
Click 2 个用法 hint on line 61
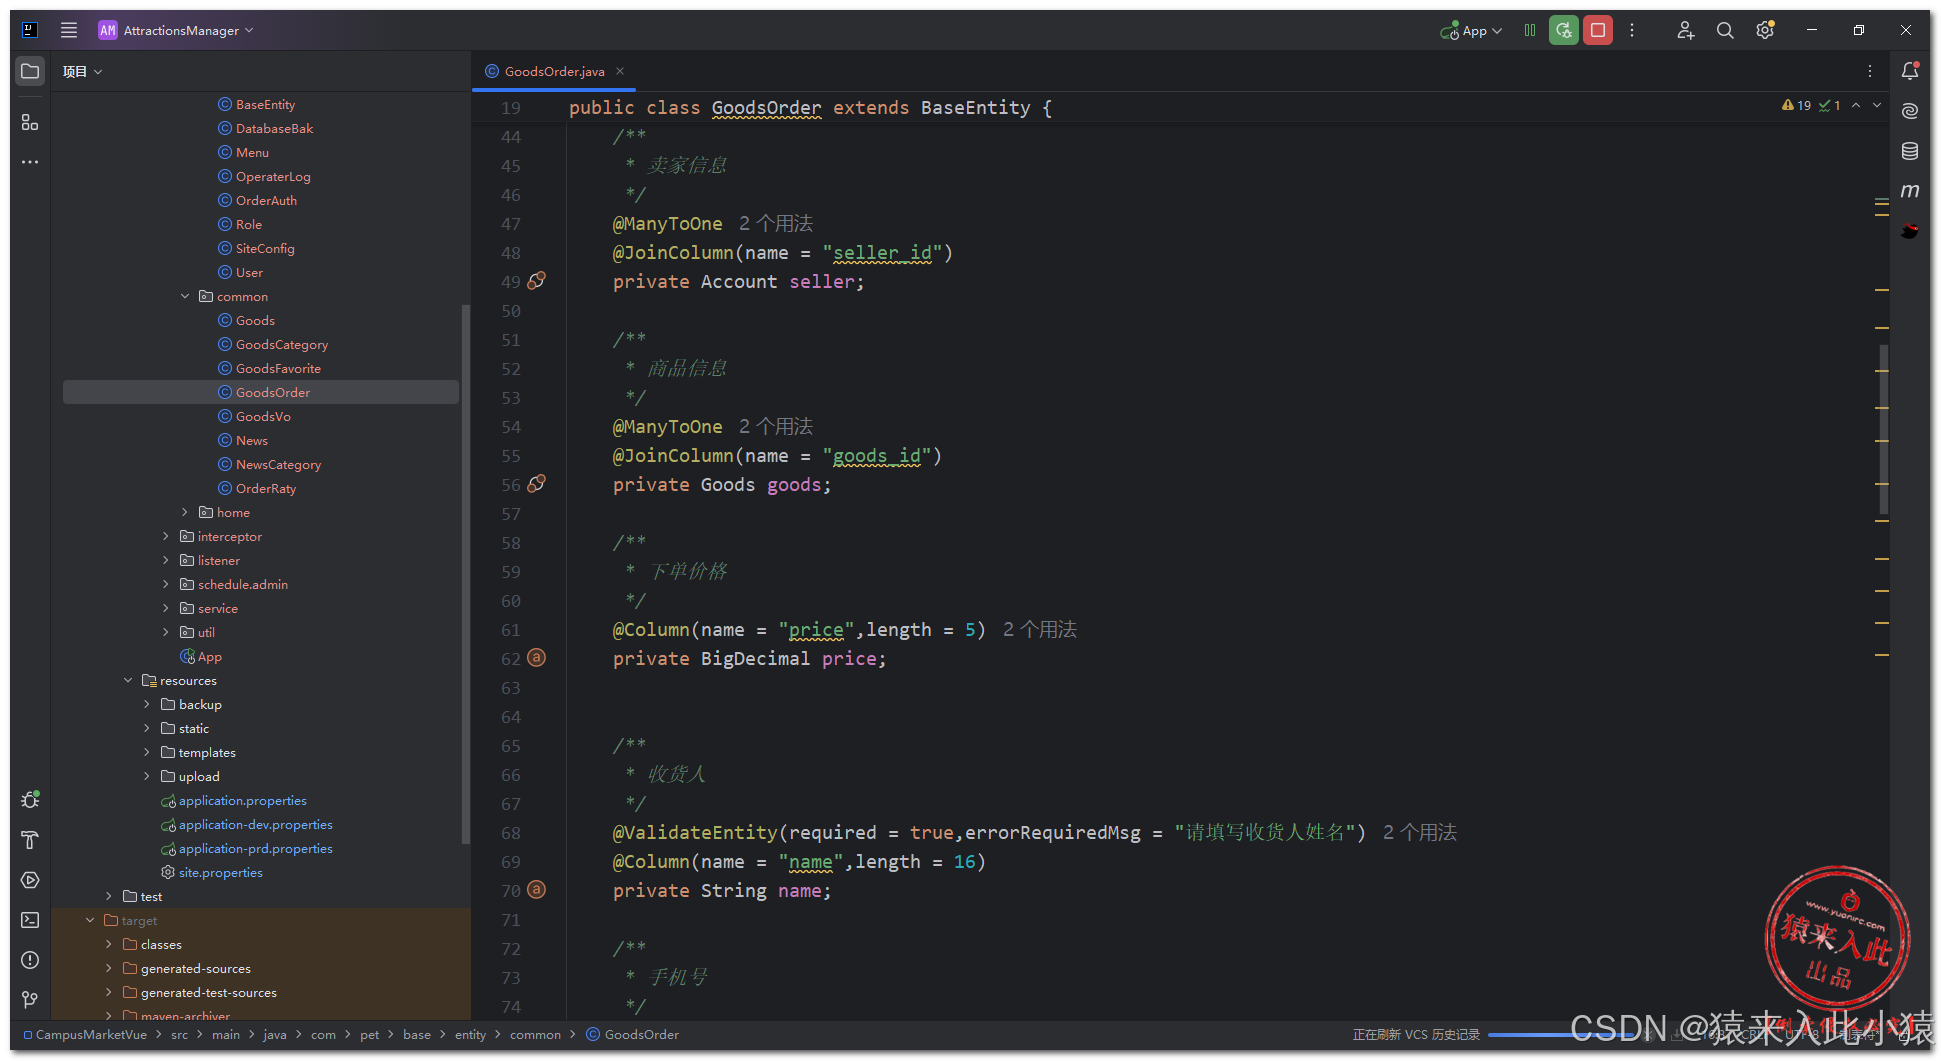pyautogui.click(x=1040, y=629)
